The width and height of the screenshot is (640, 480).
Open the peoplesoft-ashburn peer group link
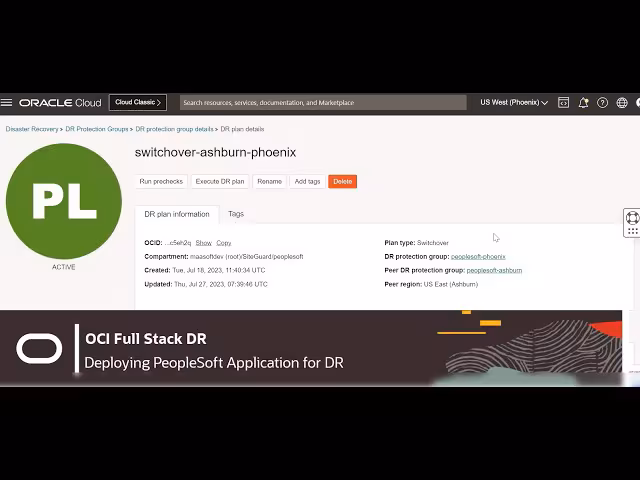494,270
